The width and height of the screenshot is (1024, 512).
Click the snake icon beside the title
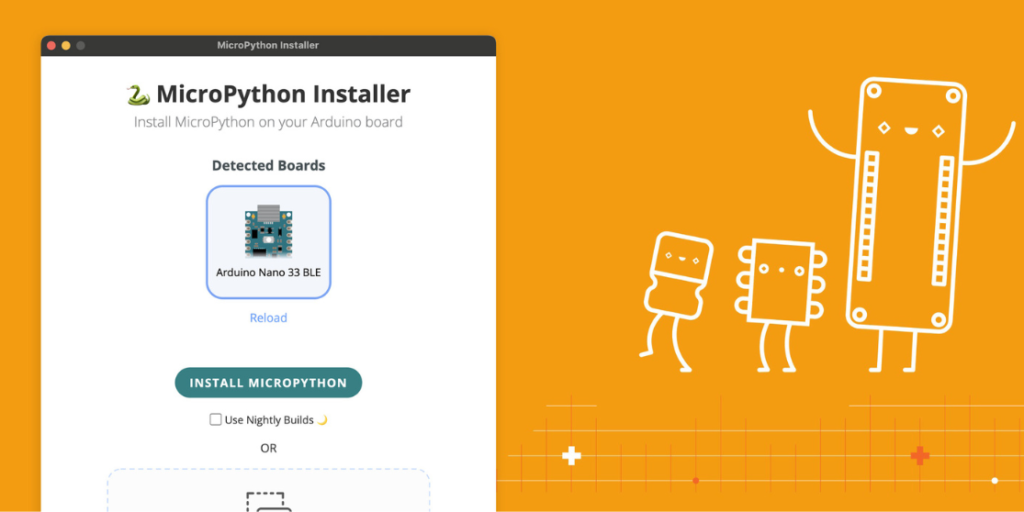[139, 95]
